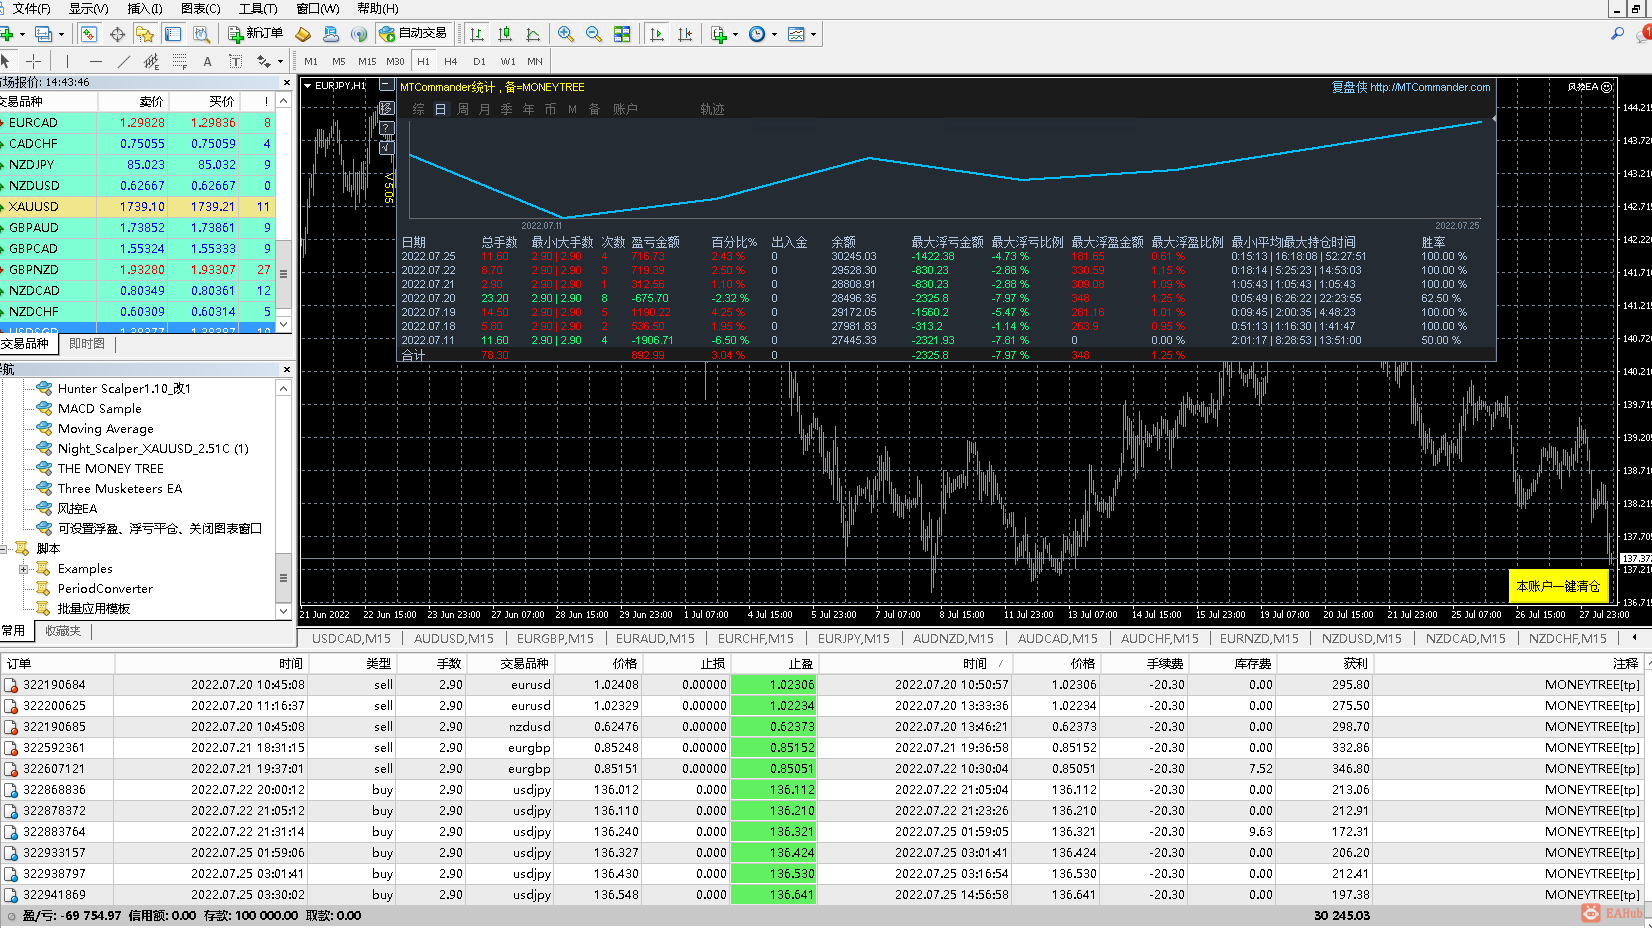Select the crosshair cursor tool
This screenshot has width=1652, height=928.
(33, 61)
